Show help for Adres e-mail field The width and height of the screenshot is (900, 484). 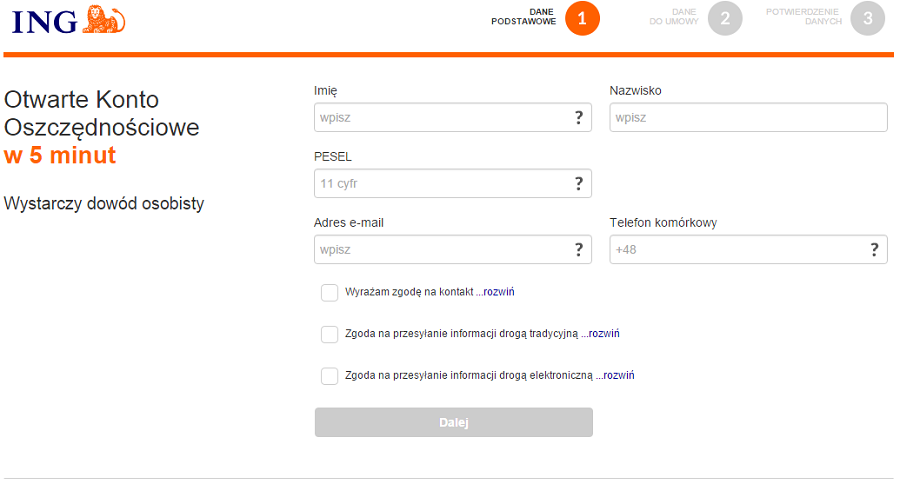pyautogui.click(x=579, y=250)
